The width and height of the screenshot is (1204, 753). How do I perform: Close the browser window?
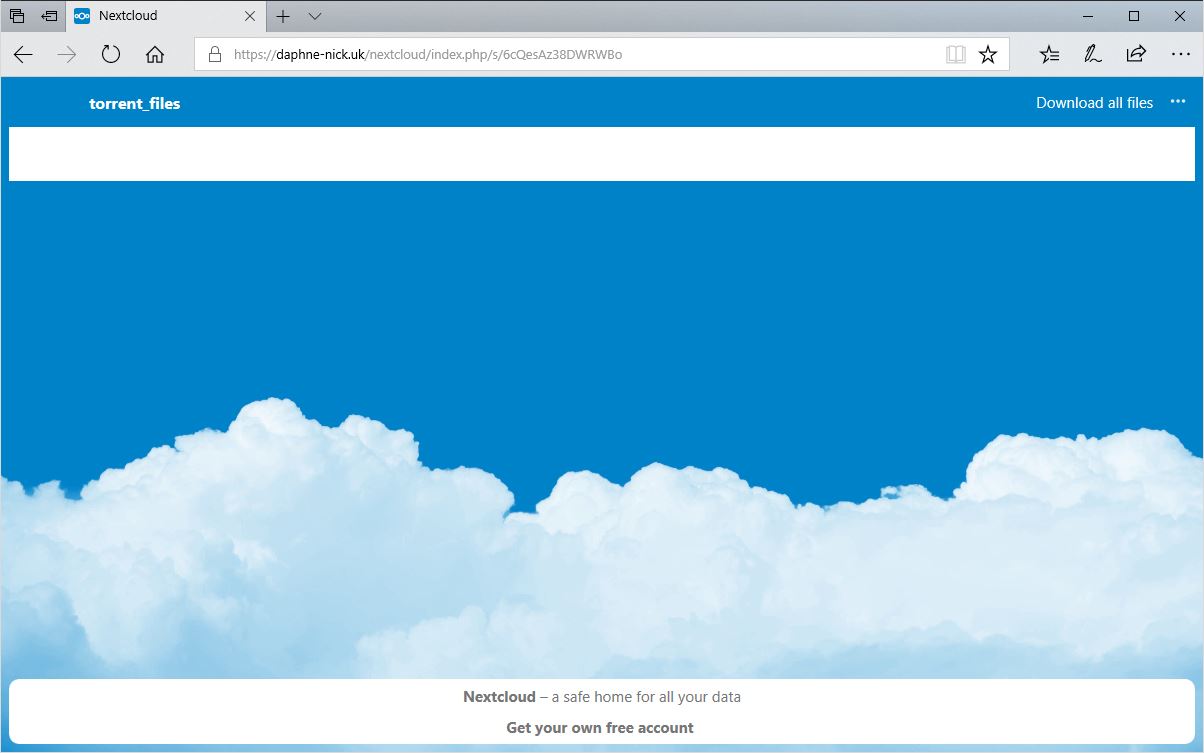click(1180, 16)
